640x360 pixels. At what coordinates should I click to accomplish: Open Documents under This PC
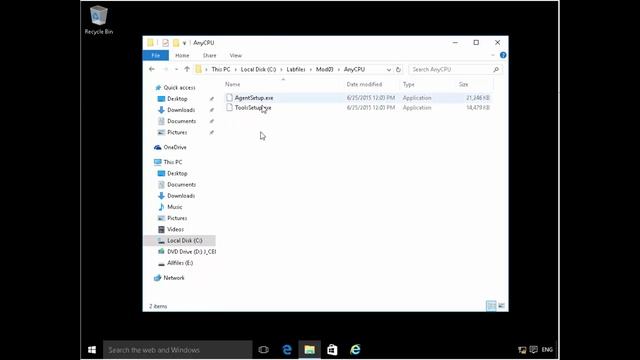click(x=182, y=184)
